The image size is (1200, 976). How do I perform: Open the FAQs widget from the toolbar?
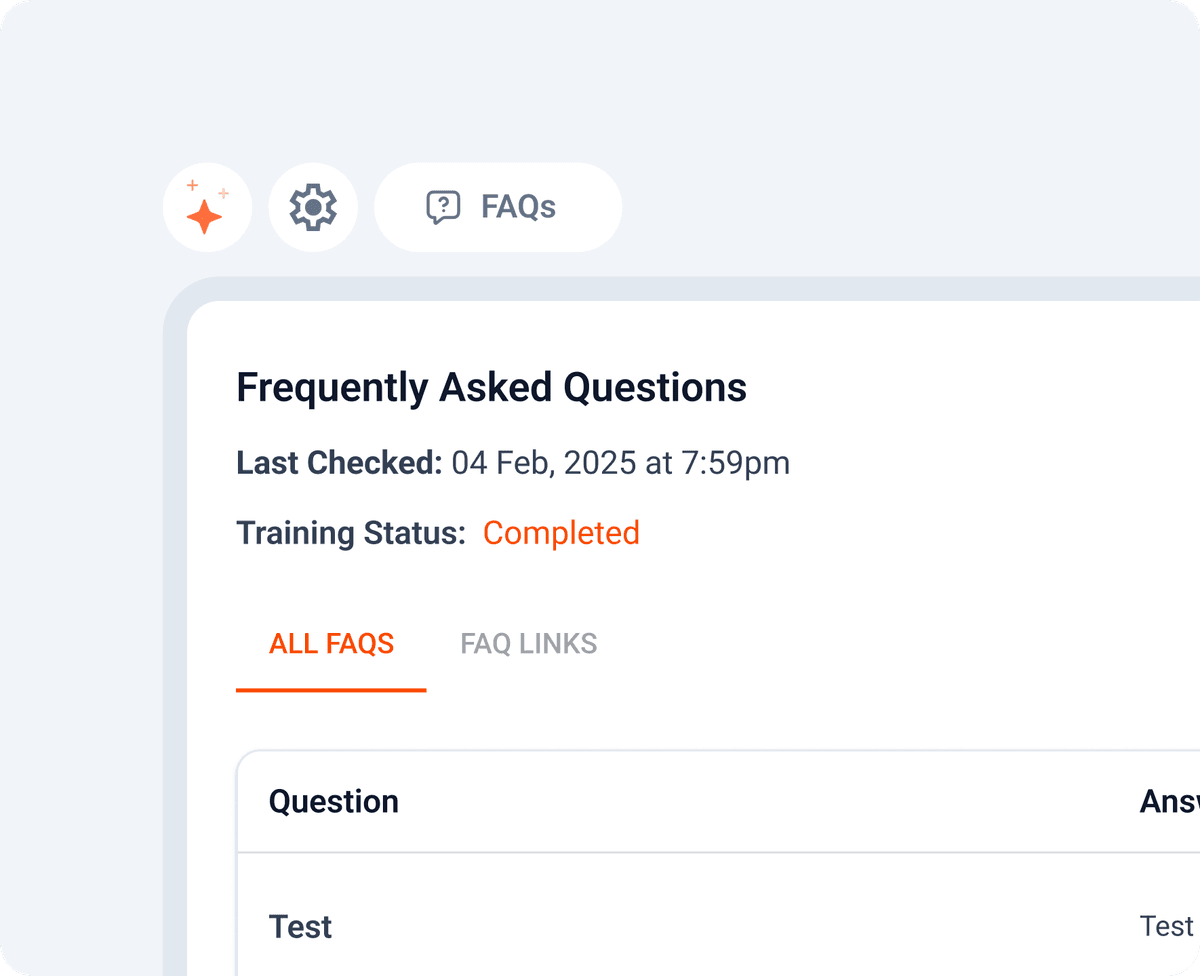(x=497, y=207)
